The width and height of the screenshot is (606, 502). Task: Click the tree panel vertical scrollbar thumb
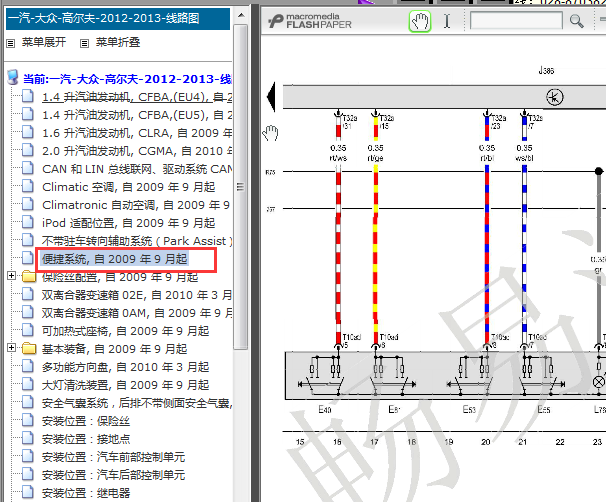tap(241, 187)
